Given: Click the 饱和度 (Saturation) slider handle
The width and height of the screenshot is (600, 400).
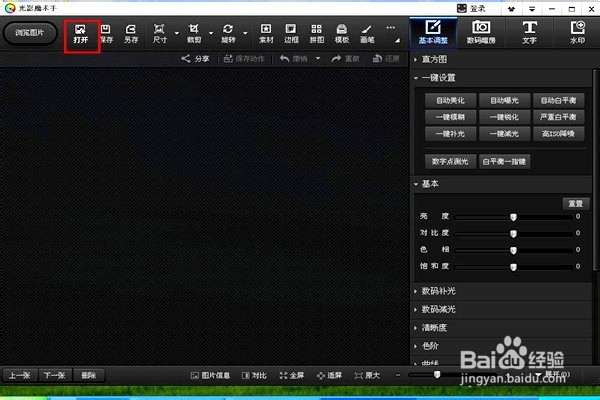Looking at the screenshot, I should click(x=513, y=267).
